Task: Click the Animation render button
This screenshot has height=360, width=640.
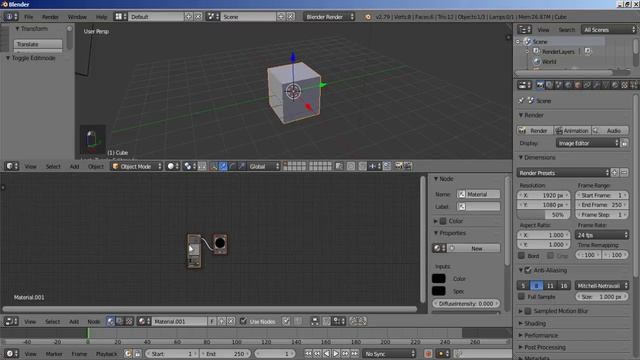Action: [572, 131]
